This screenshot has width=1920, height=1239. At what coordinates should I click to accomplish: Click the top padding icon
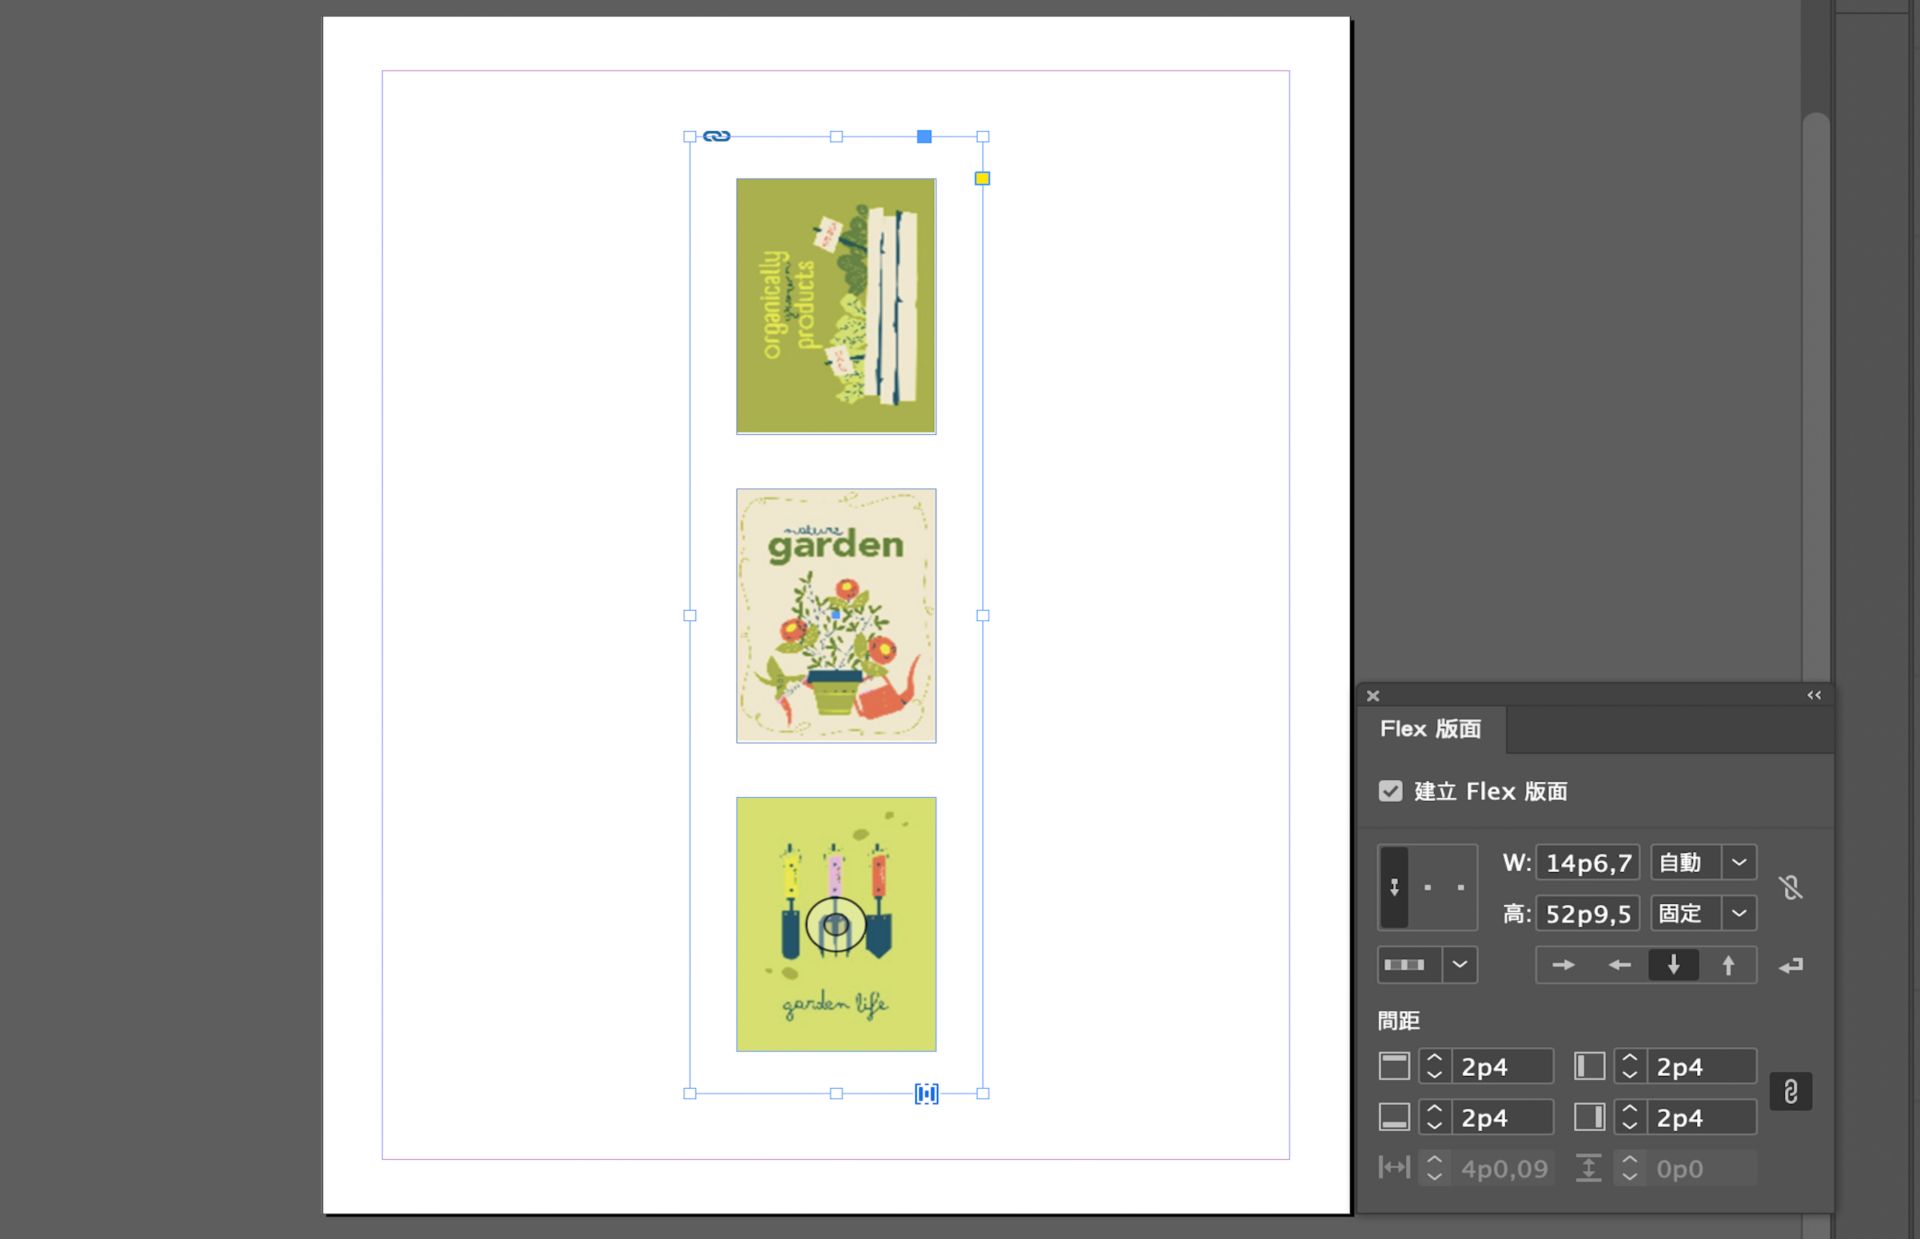[1394, 1066]
